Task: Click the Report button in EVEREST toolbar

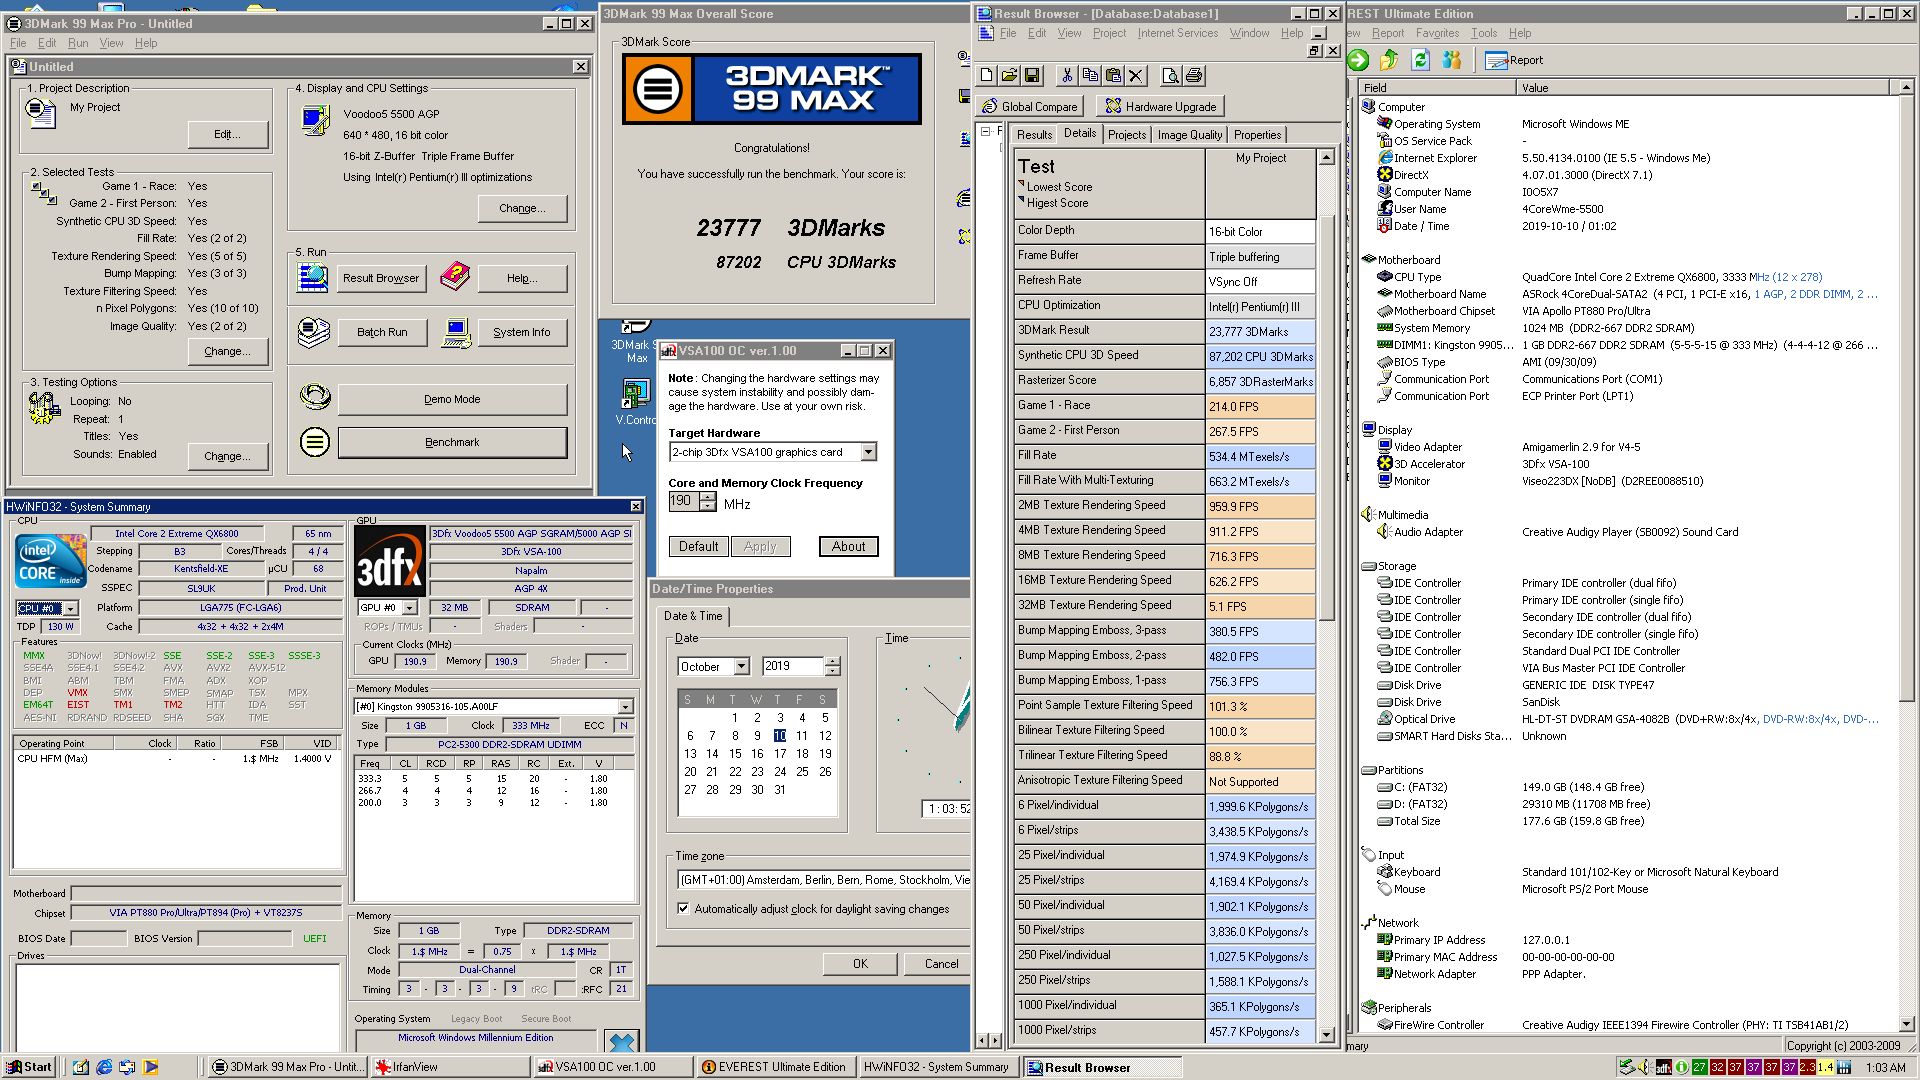Action: [x=1514, y=60]
